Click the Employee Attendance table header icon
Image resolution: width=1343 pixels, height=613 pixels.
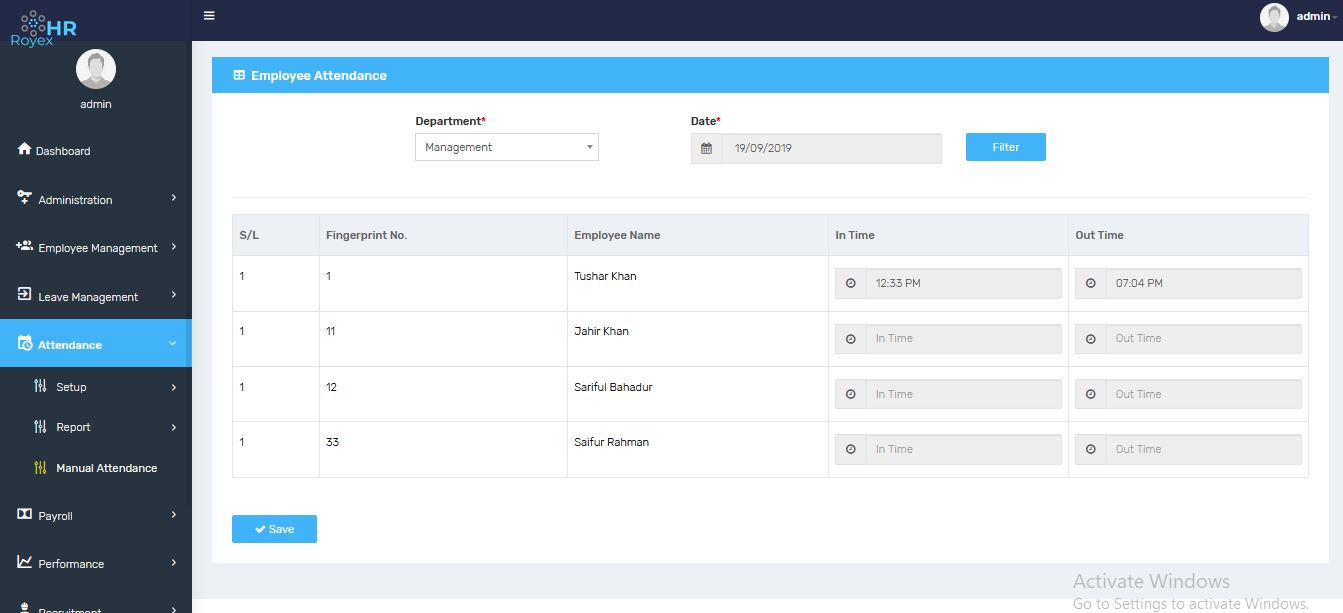(239, 75)
